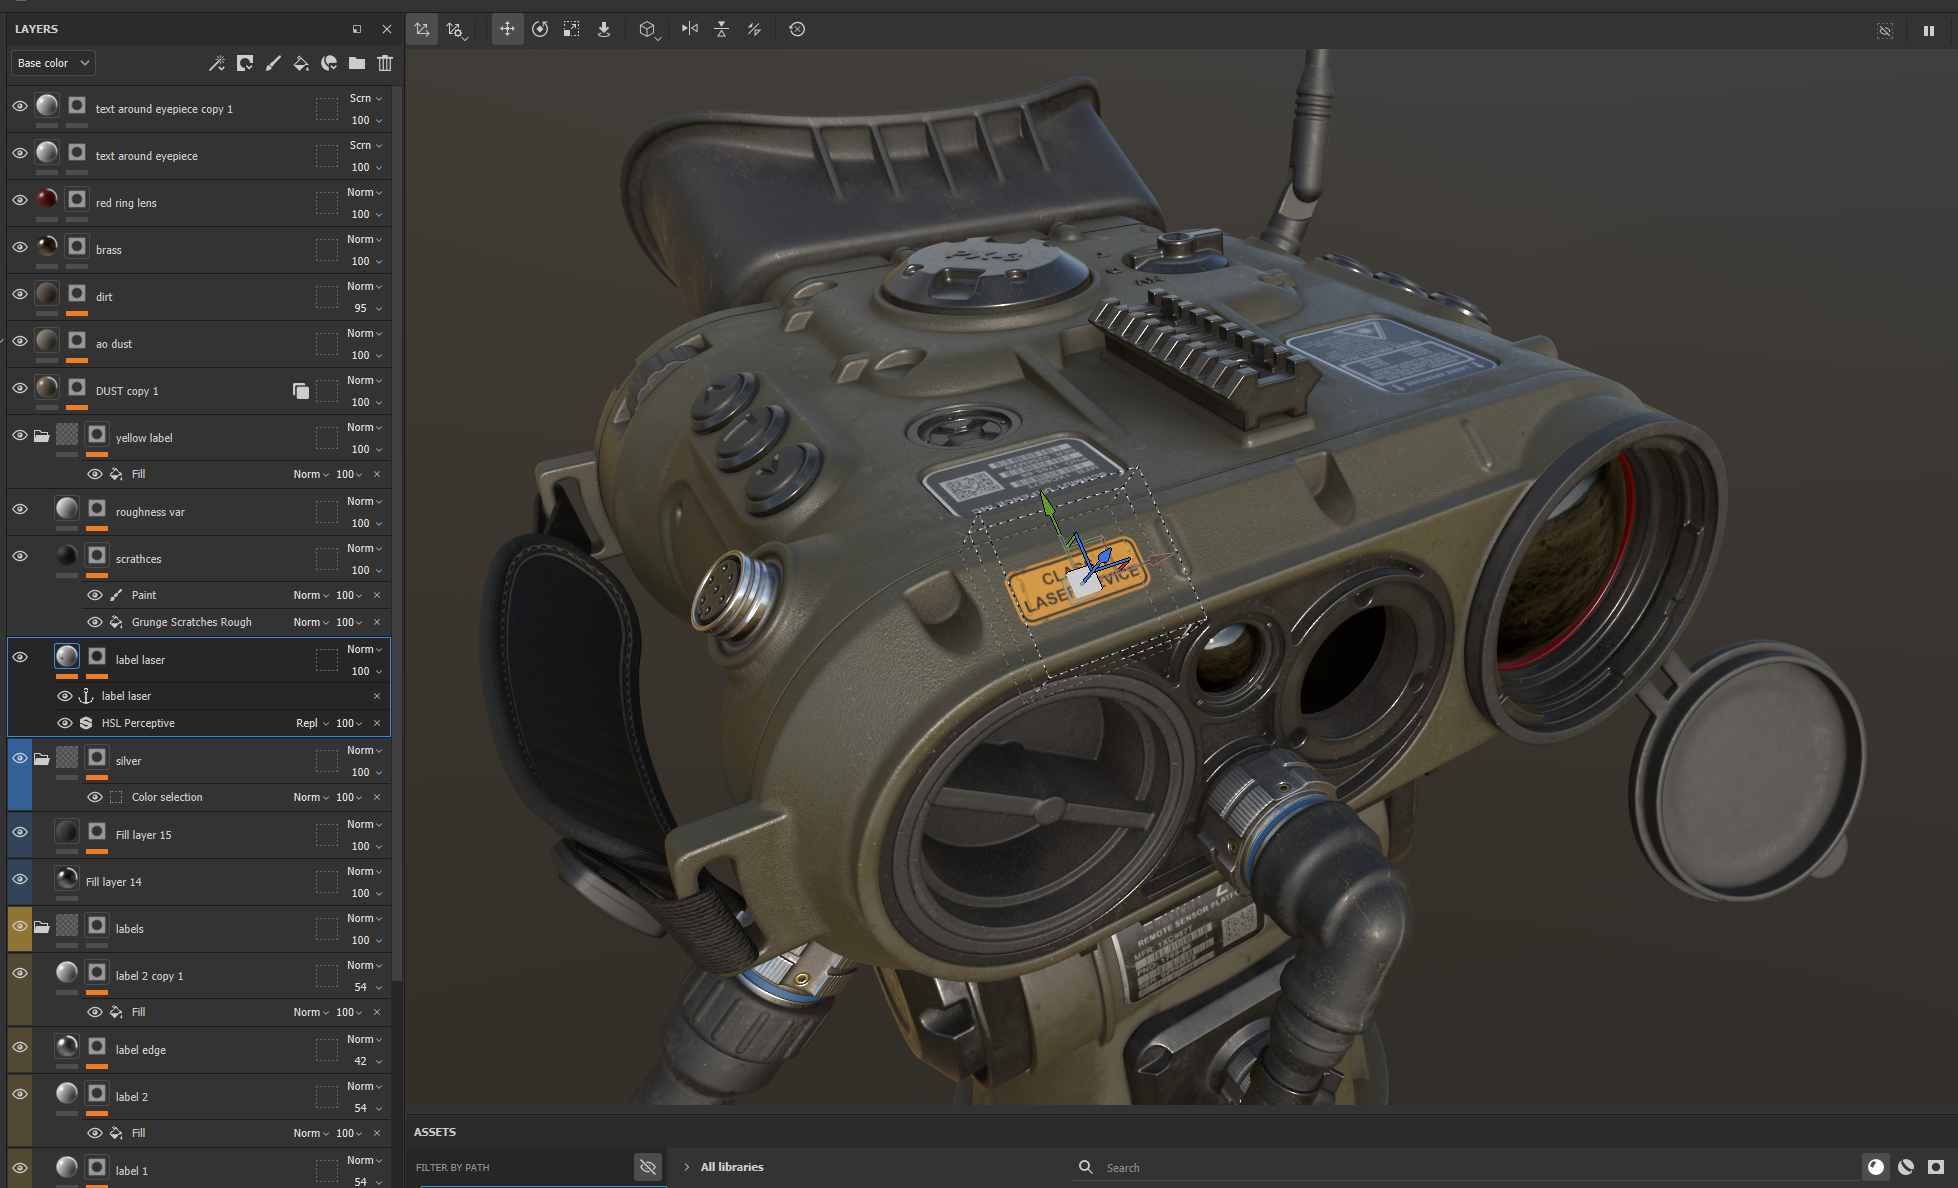This screenshot has height=1188, width=1958.
Task: Open the add effect wand menu
Action: pyautogui.click(x=216, y=63)
